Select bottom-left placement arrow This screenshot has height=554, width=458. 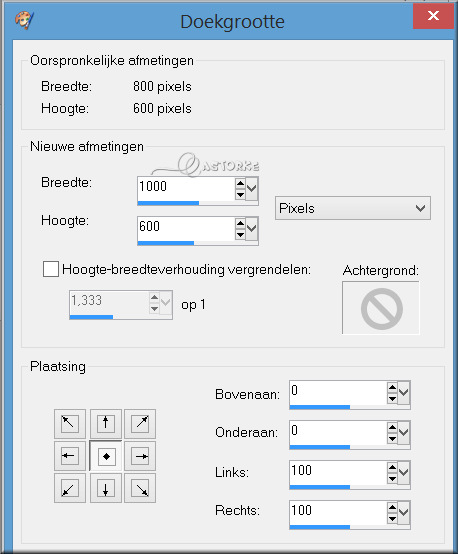coord(70,489)
